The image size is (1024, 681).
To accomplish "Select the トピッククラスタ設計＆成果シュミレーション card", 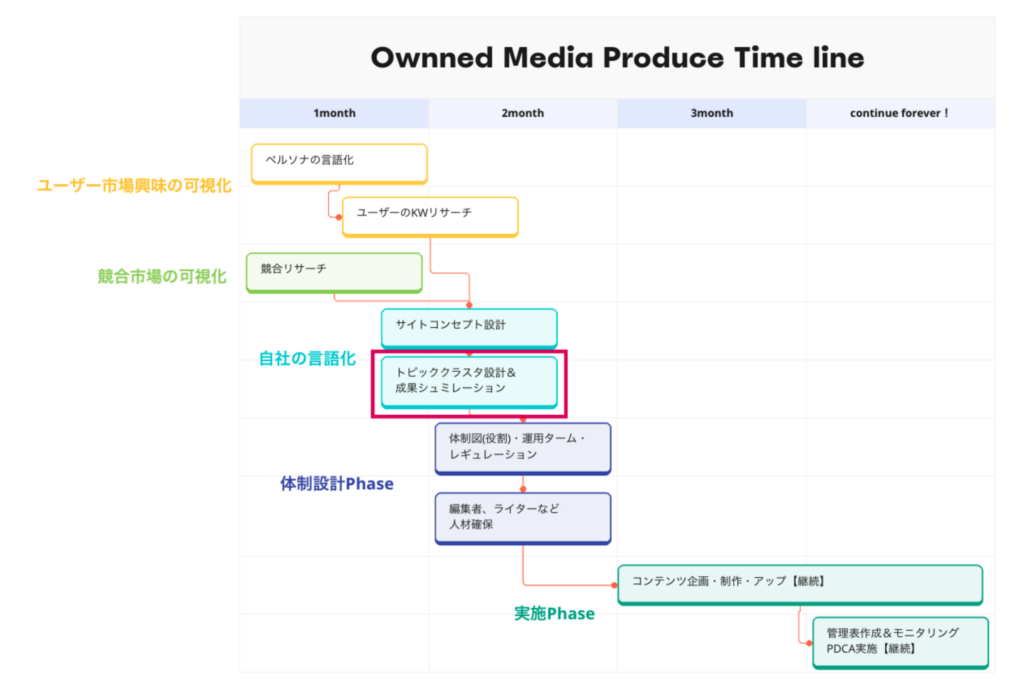I will coord(469,382).
